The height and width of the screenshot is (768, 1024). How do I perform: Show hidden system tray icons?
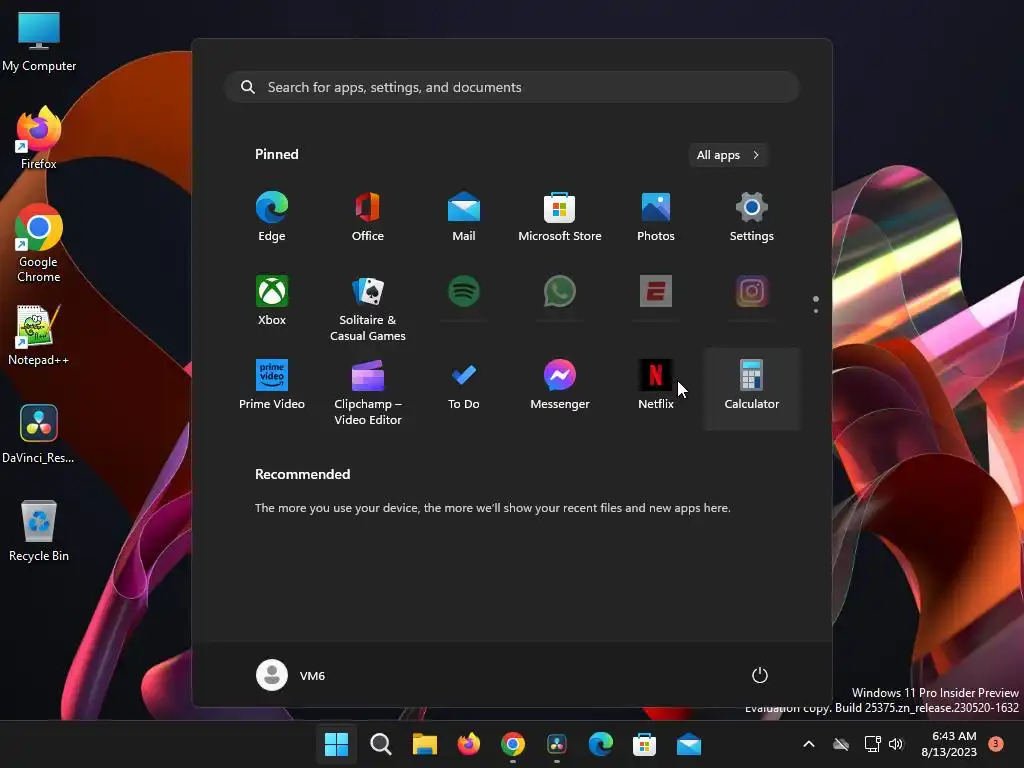point(808,744)
